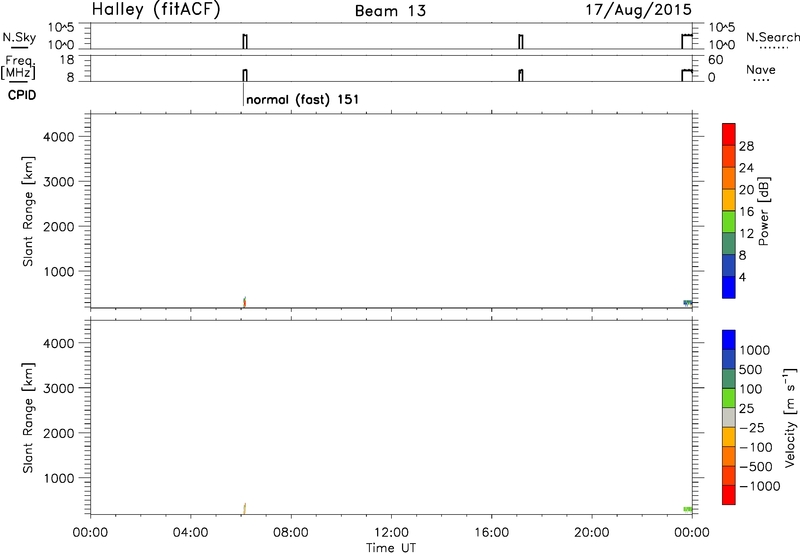
Task: Click the red top segment of Power colorbar
Action: (x=729, y=134)
